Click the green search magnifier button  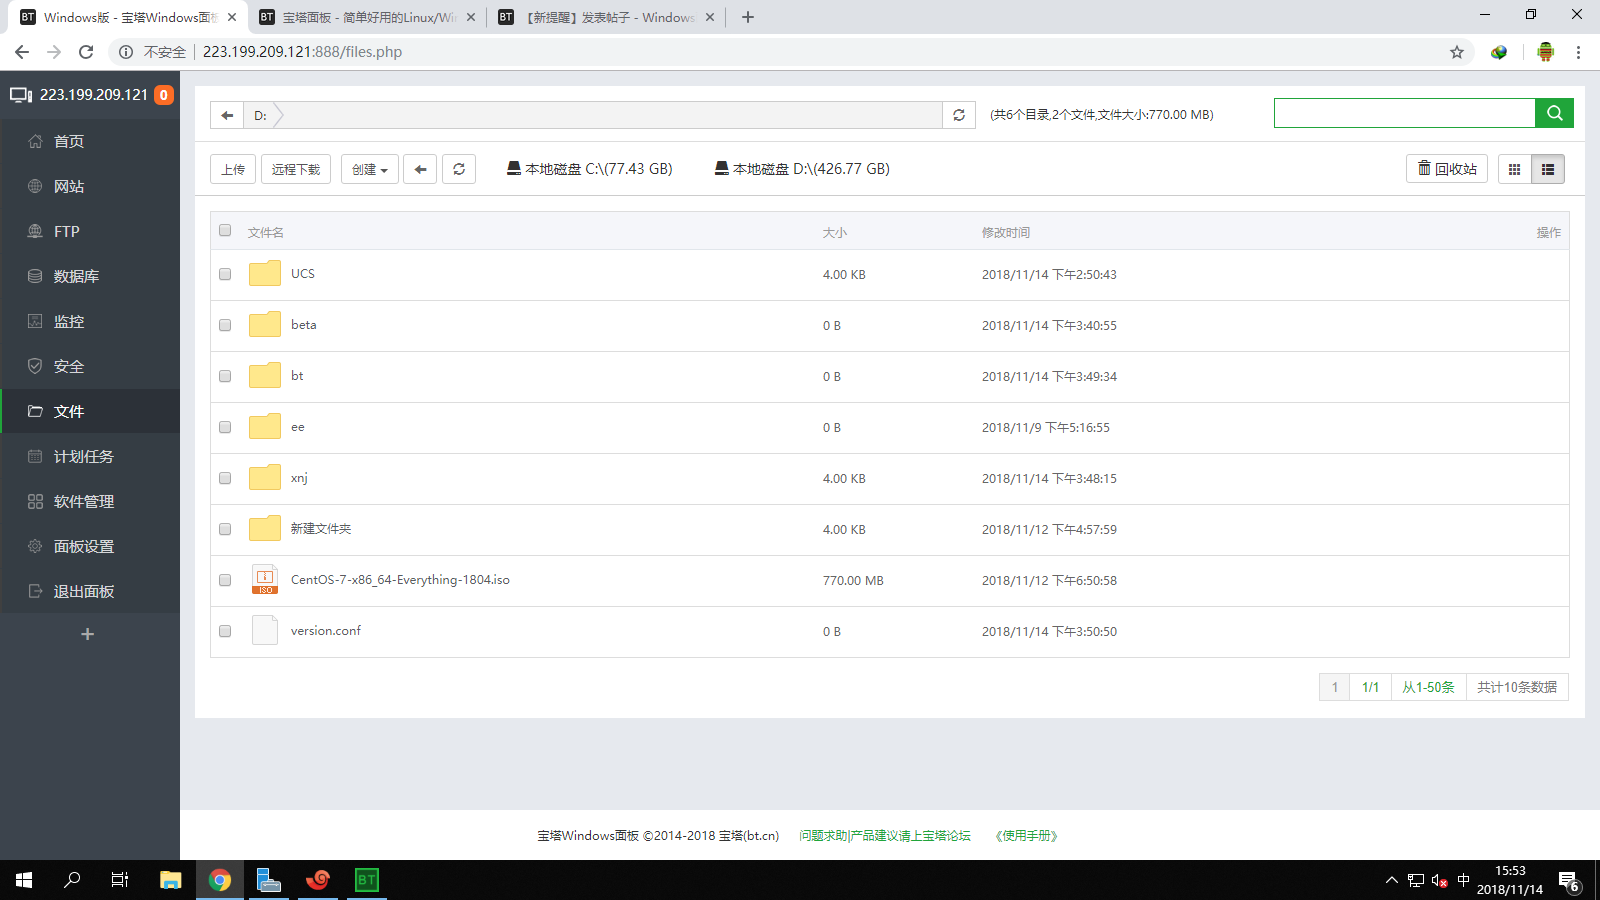tap(1554, 113)
